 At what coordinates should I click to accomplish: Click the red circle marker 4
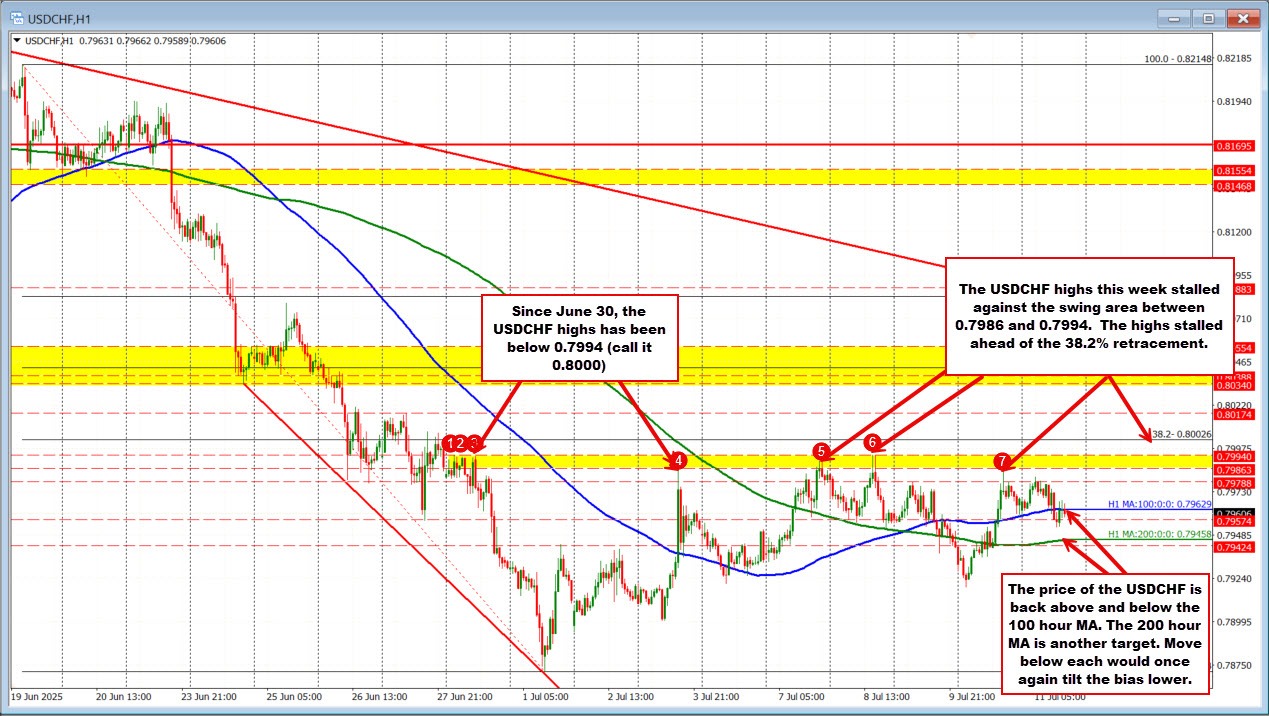679,460
